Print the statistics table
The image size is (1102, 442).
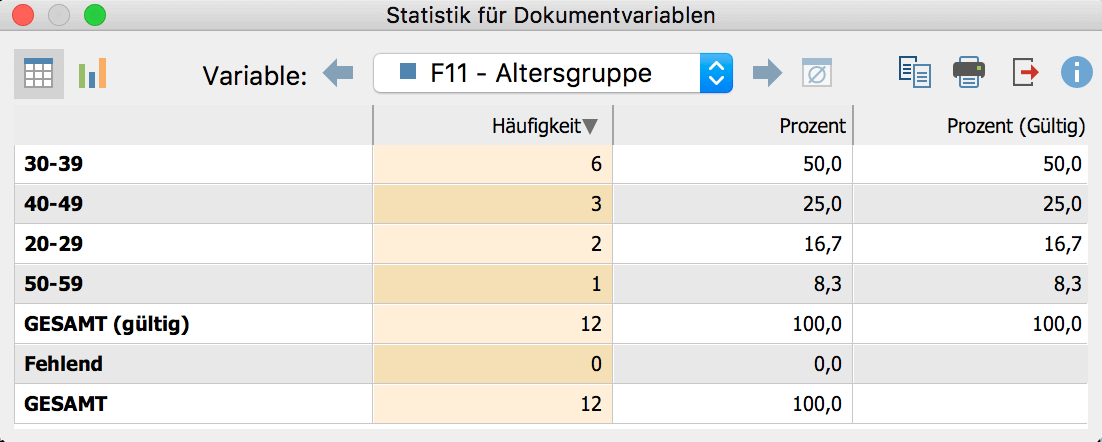[x=969, y=72]
